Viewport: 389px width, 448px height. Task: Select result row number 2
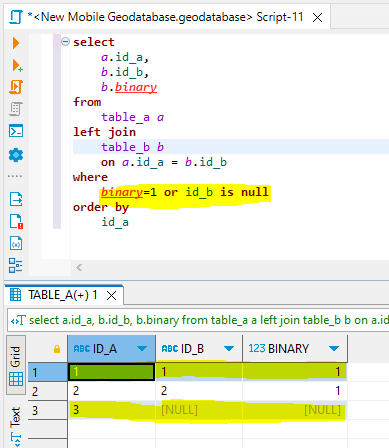point(48,391)
